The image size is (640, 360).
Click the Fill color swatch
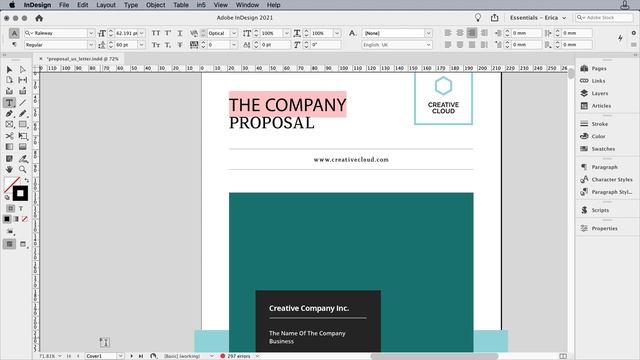pyautogui.click(x=12, y=185)
